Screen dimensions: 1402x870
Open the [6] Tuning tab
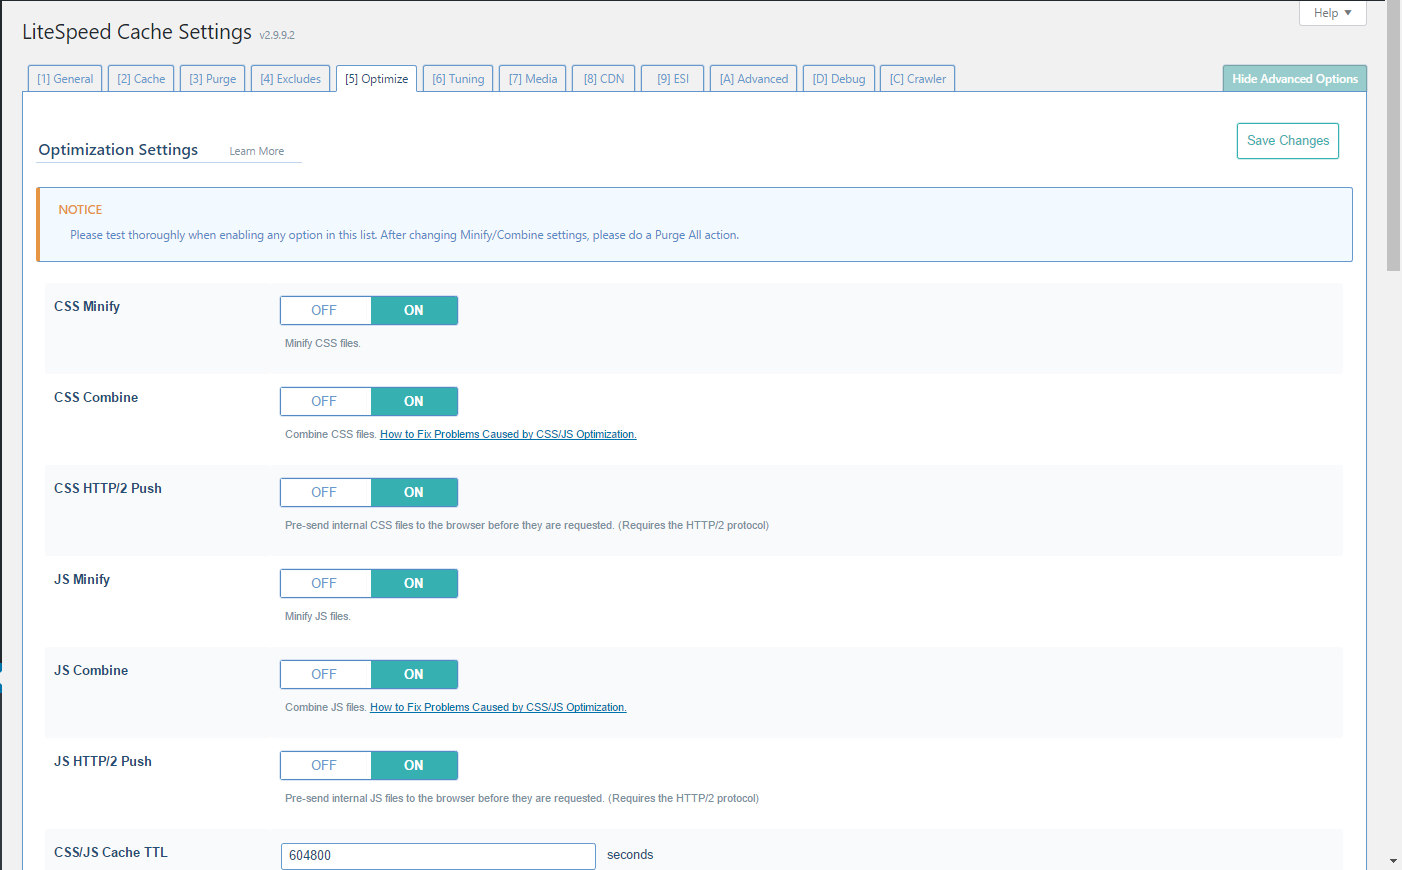tap(458, 79)
